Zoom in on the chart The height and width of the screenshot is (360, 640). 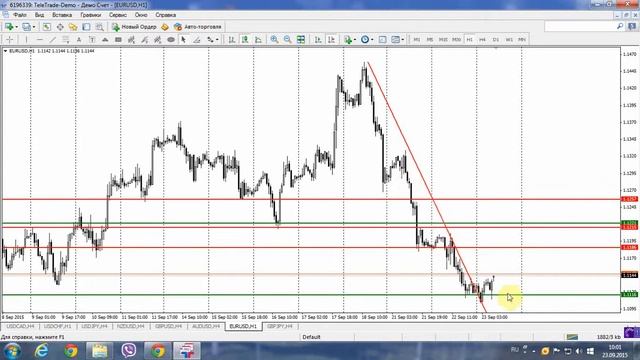[274, 40]
